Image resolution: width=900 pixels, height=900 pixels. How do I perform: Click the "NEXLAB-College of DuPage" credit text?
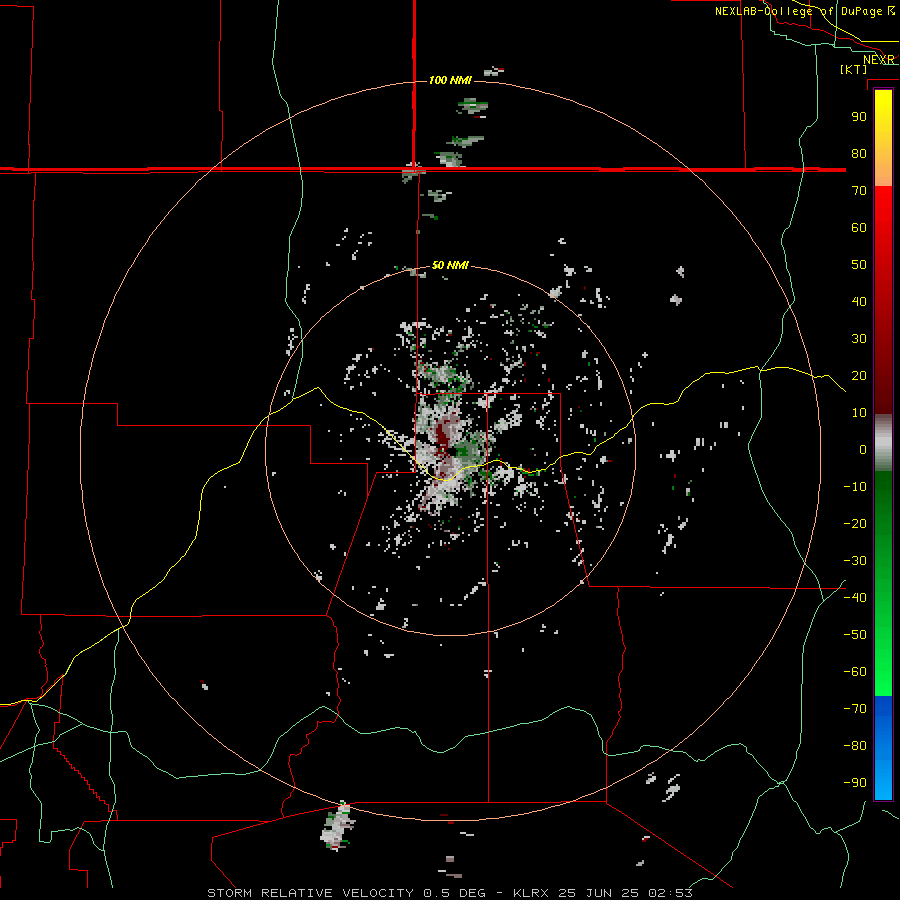click(800, 11)
